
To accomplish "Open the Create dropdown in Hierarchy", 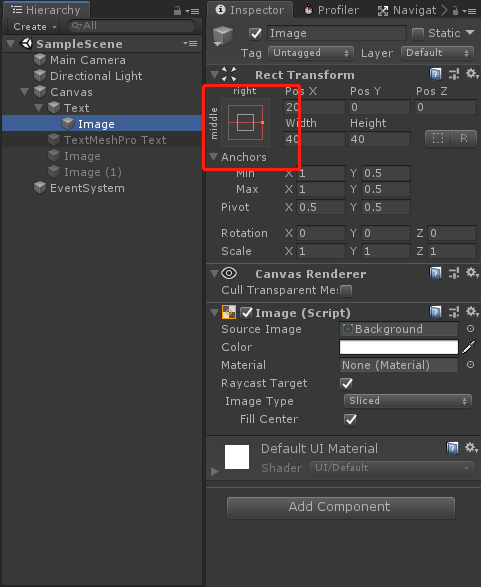I will 34,27.
